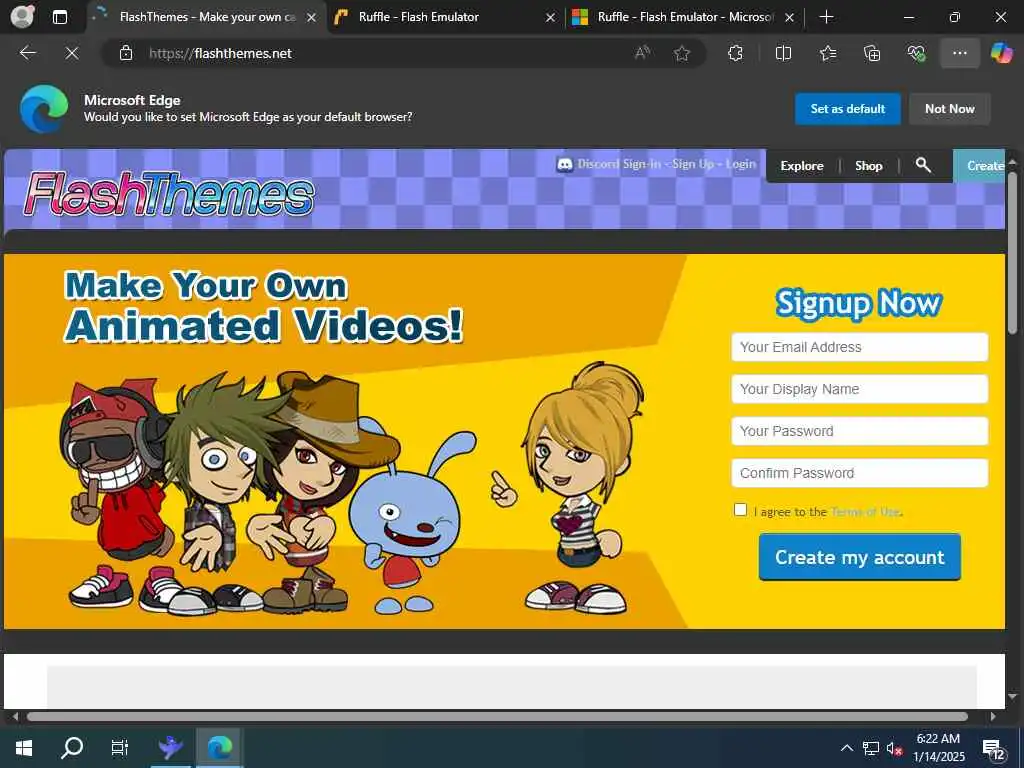
Task: Open the Edge profile avatar icon
Action: click(23, 16)
